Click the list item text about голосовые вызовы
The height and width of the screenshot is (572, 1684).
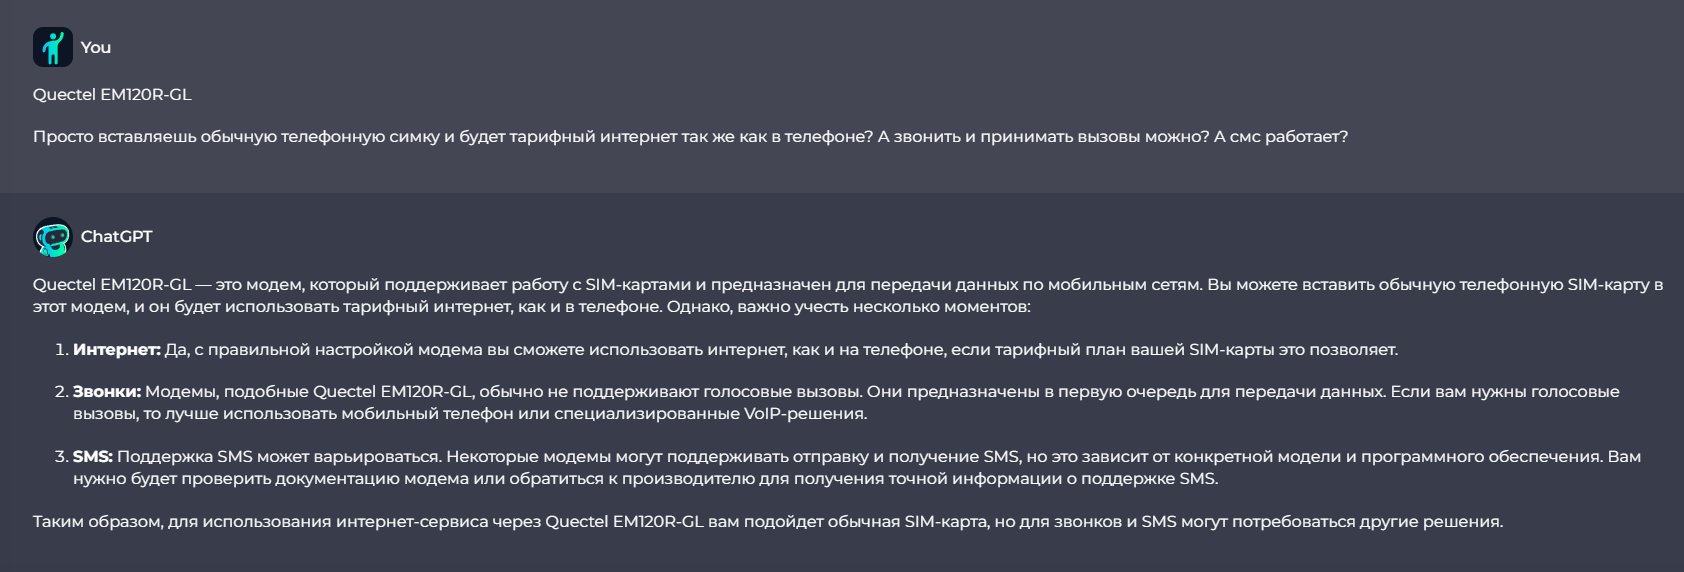click(x=846, y=402)
